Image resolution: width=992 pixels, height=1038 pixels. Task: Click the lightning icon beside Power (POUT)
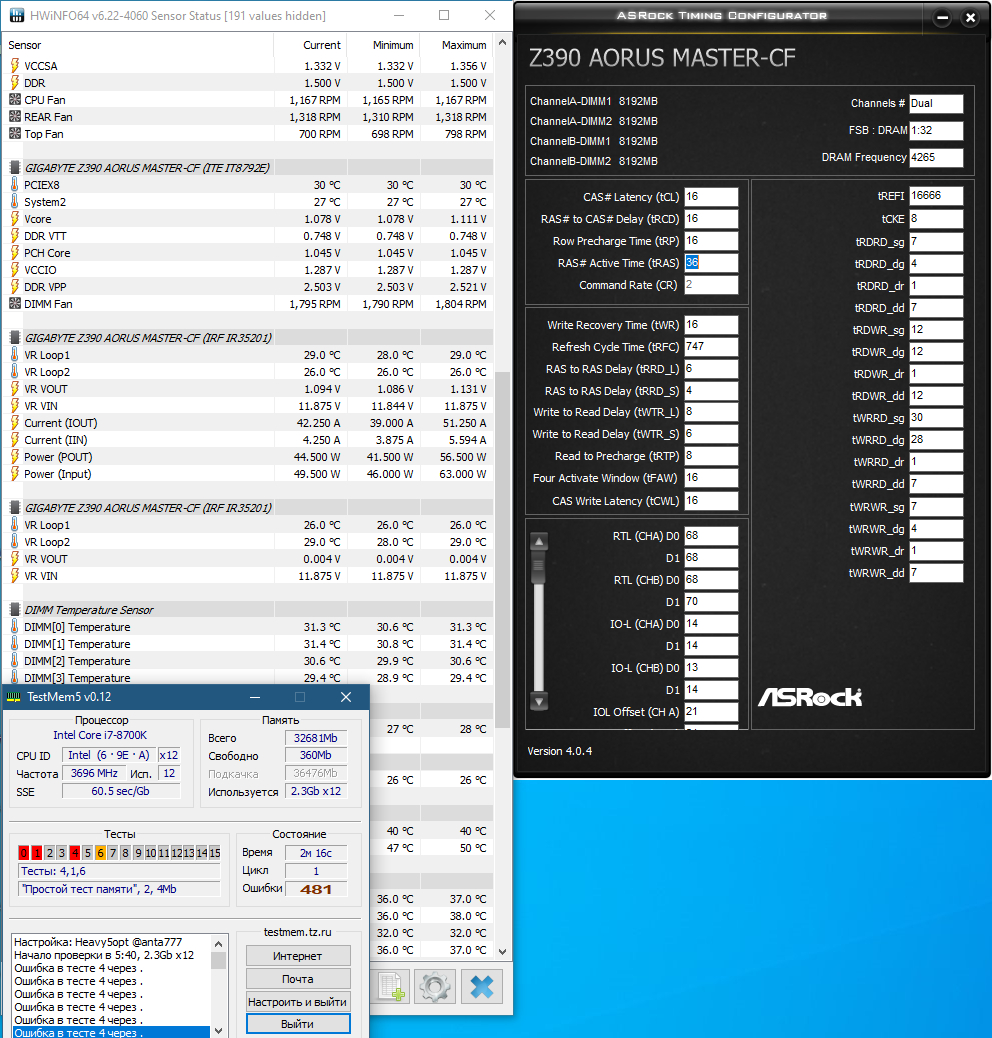[x=15, y=457]
